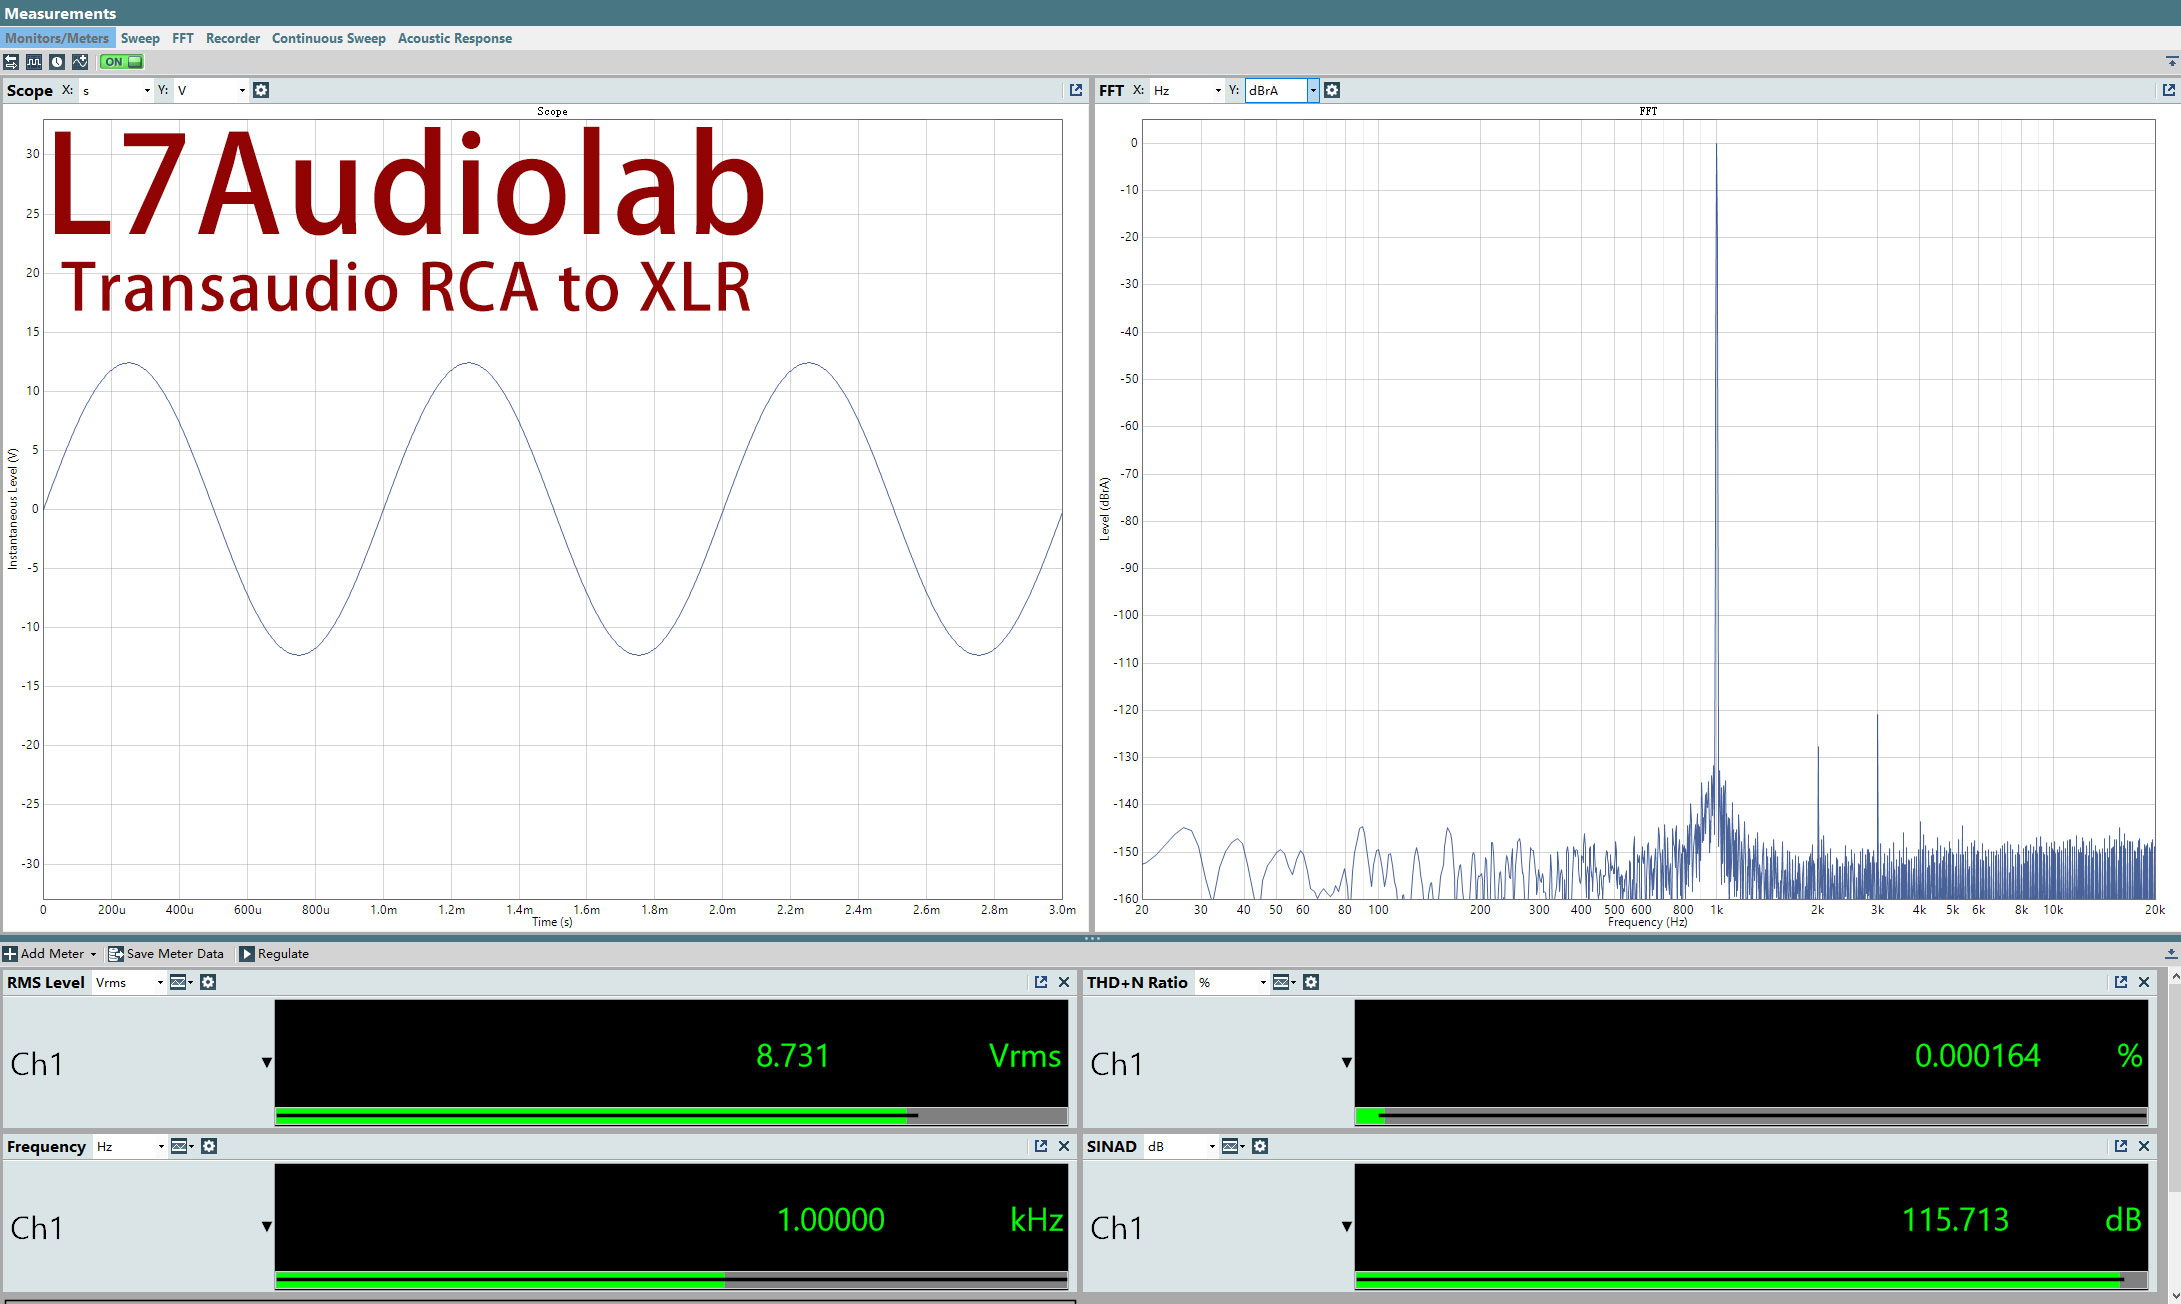
Task: Pop out the THD+N Ratio meter
Action: 2121,982
